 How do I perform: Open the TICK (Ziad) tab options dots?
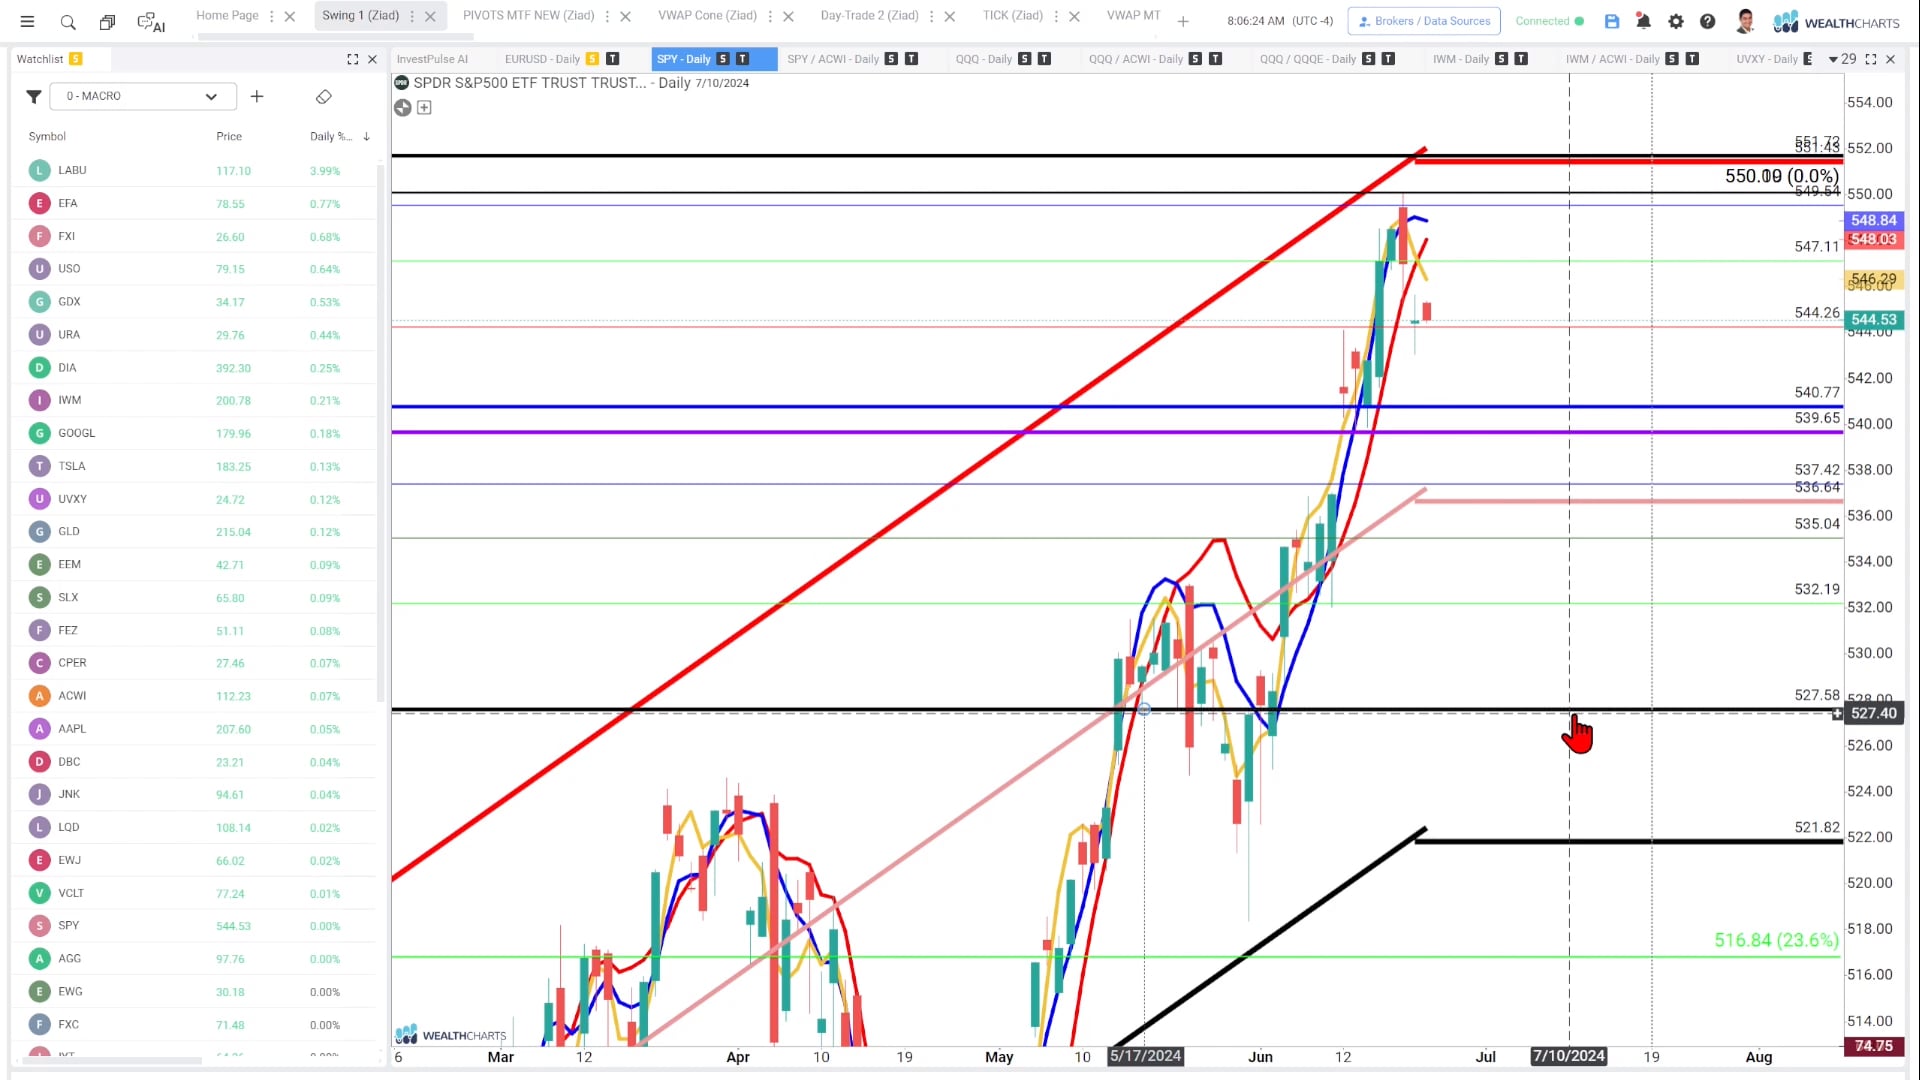(x=1056, y=16)
